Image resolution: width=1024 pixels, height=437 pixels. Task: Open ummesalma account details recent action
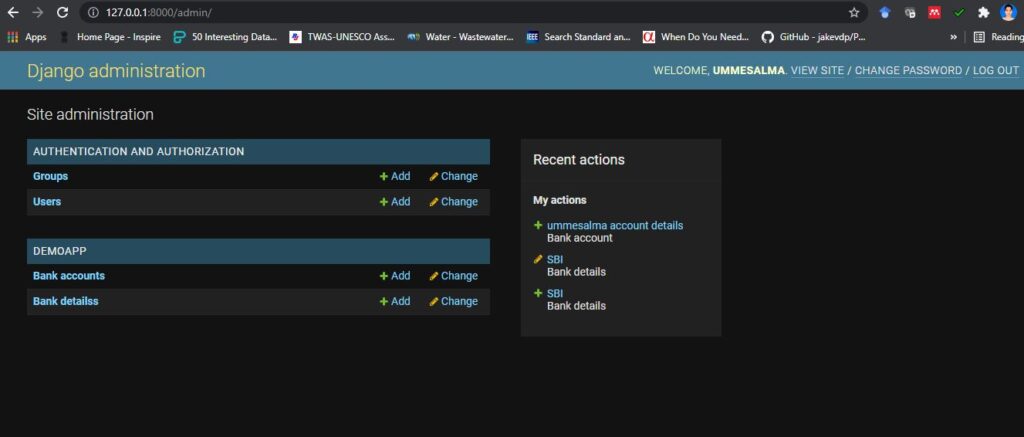[615, 225]
